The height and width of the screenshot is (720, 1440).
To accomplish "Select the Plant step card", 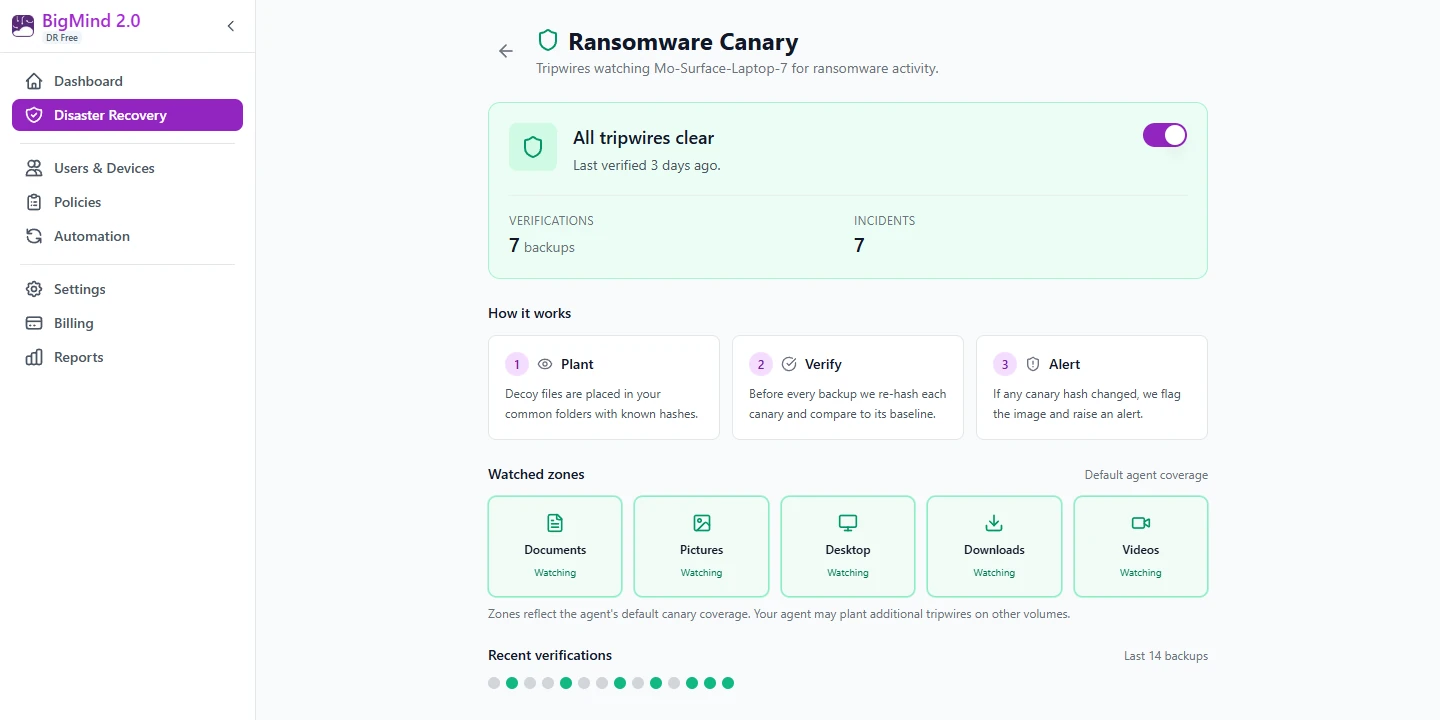I will 604,387.
